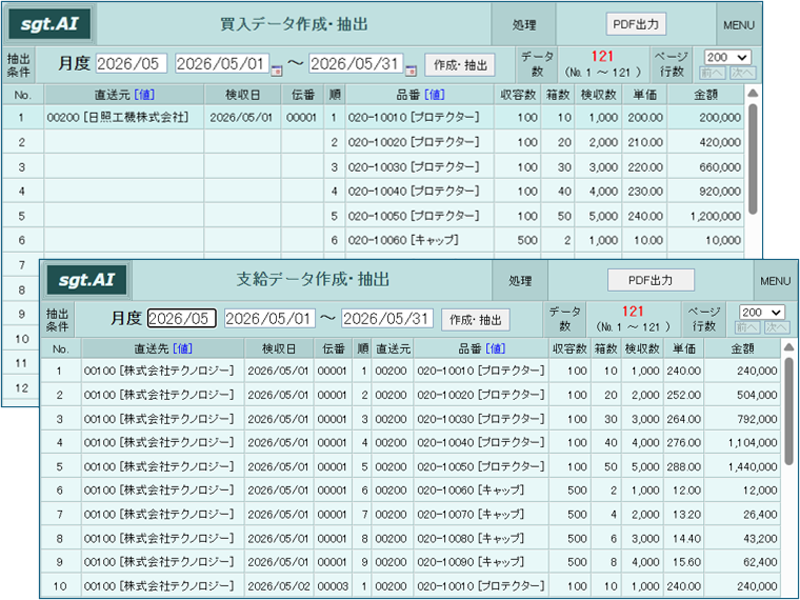This screenshot has height=600, width=800.
Task: Select 00200 [日照工機株式会社] cell
Action: tap(124, 117)
